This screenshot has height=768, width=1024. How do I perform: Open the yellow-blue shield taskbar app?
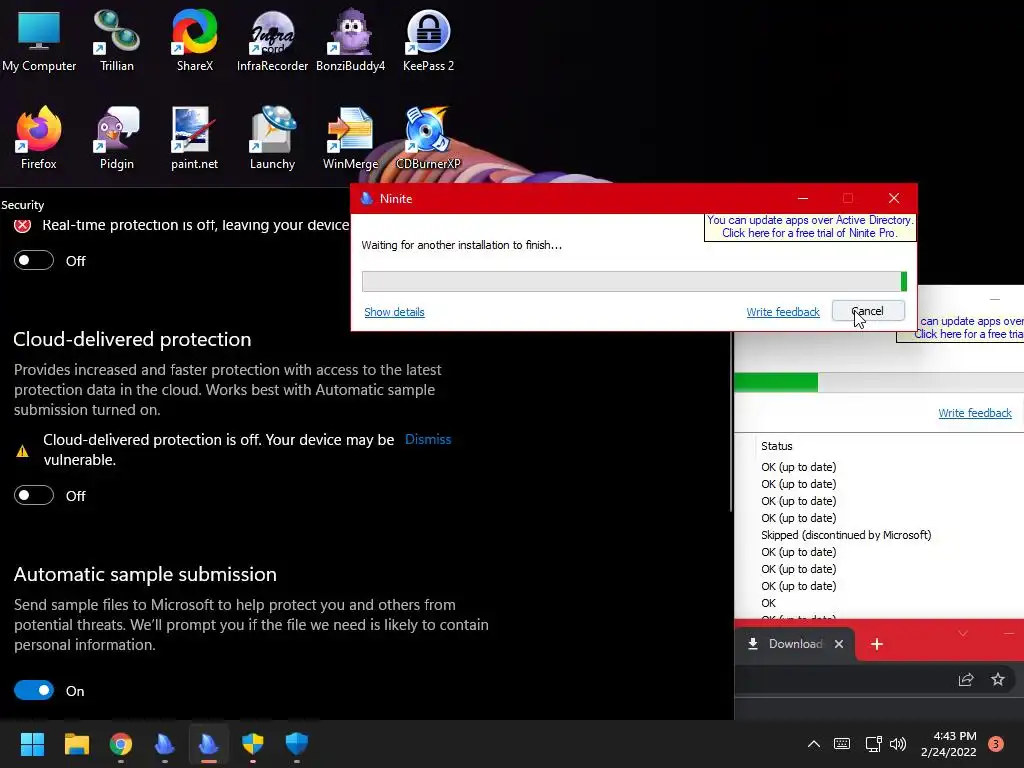click(x=253, y=743)
